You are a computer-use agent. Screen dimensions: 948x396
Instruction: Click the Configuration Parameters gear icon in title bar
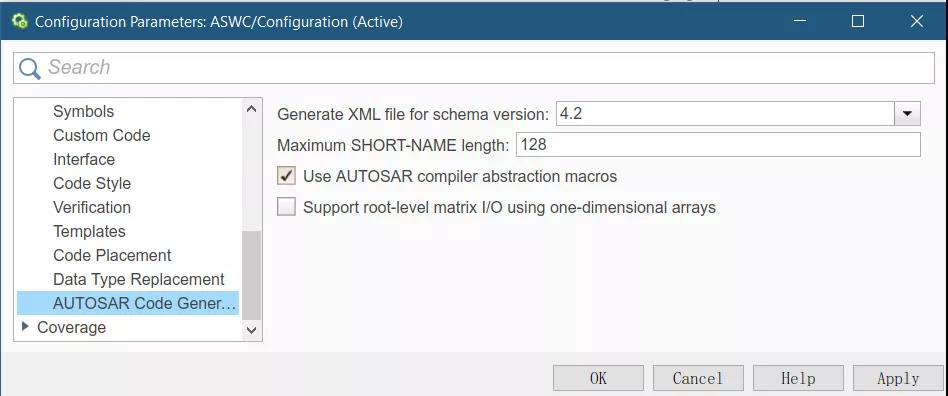(19, 22)
